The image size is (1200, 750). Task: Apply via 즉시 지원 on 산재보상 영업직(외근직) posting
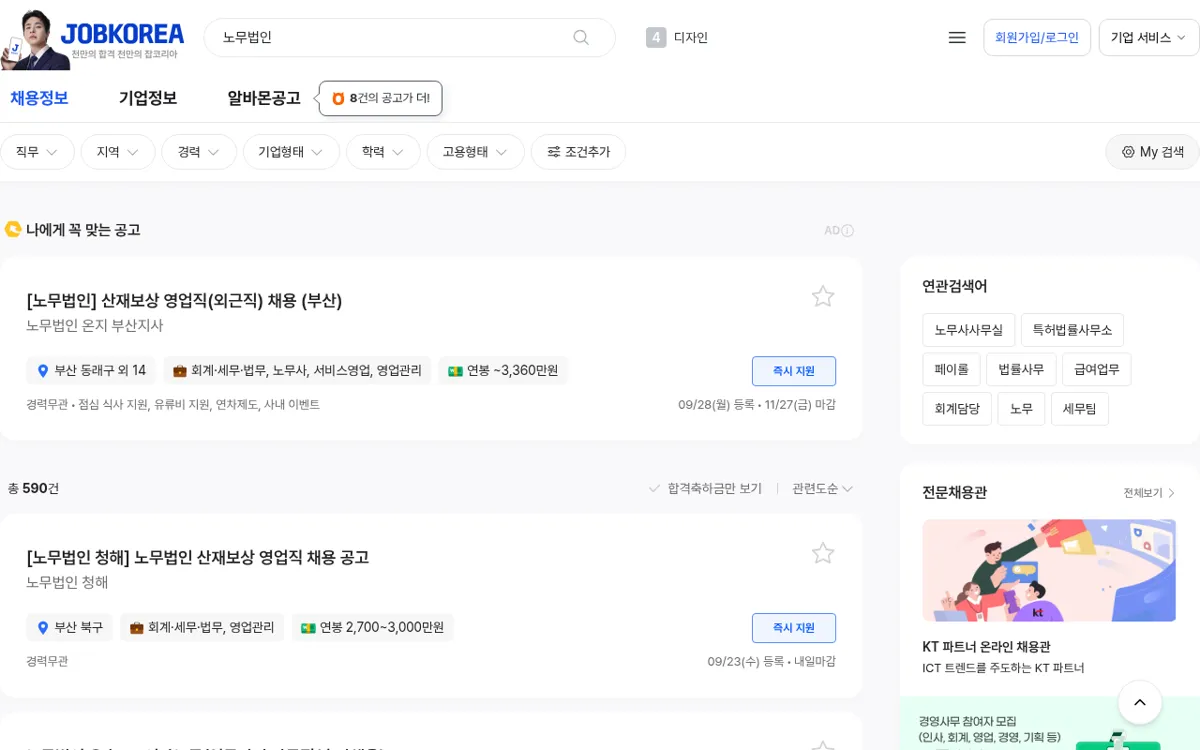(x=794, y=371)
